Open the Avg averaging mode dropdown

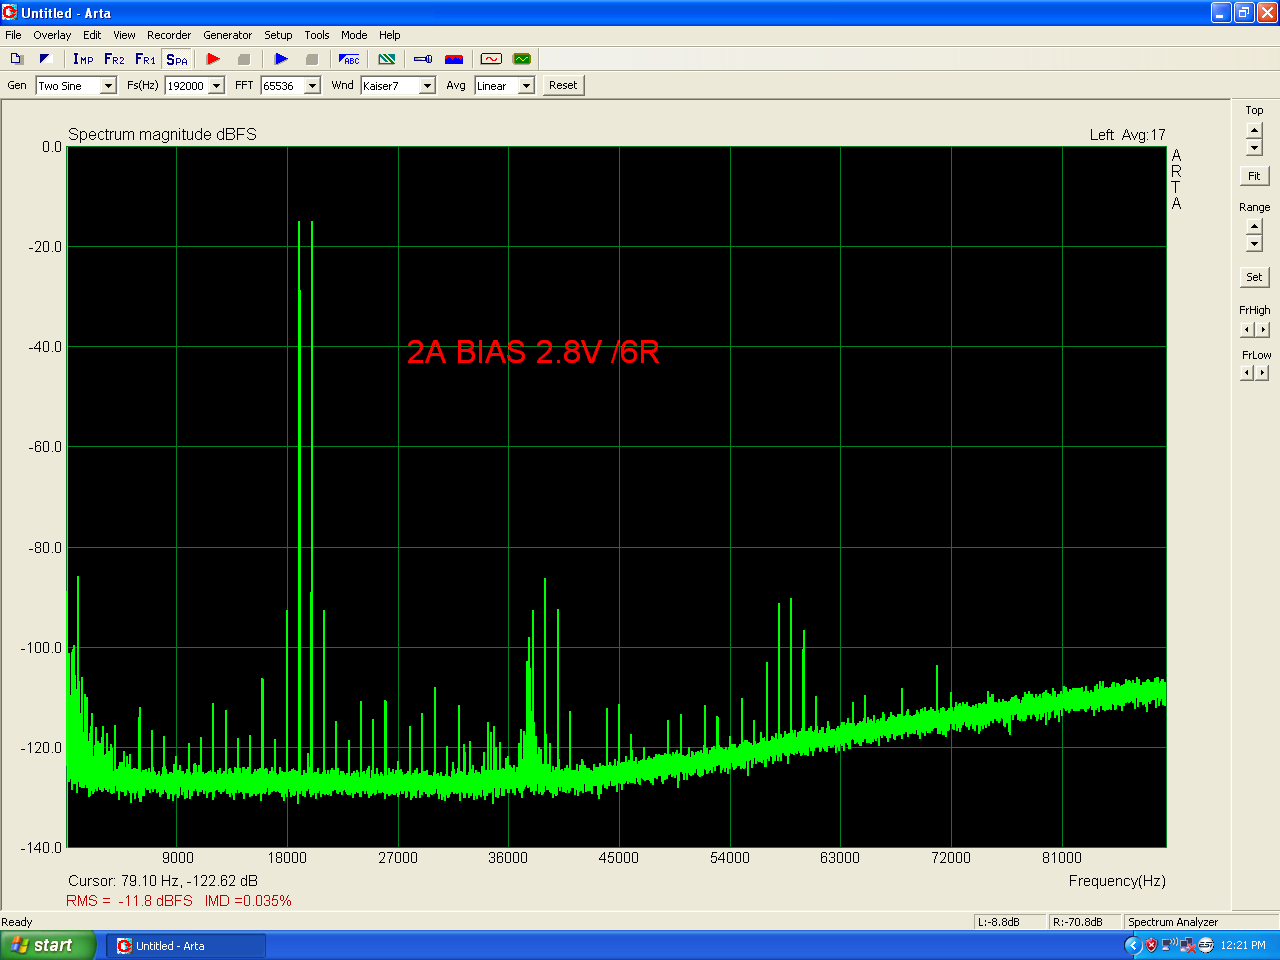[526, 86]
